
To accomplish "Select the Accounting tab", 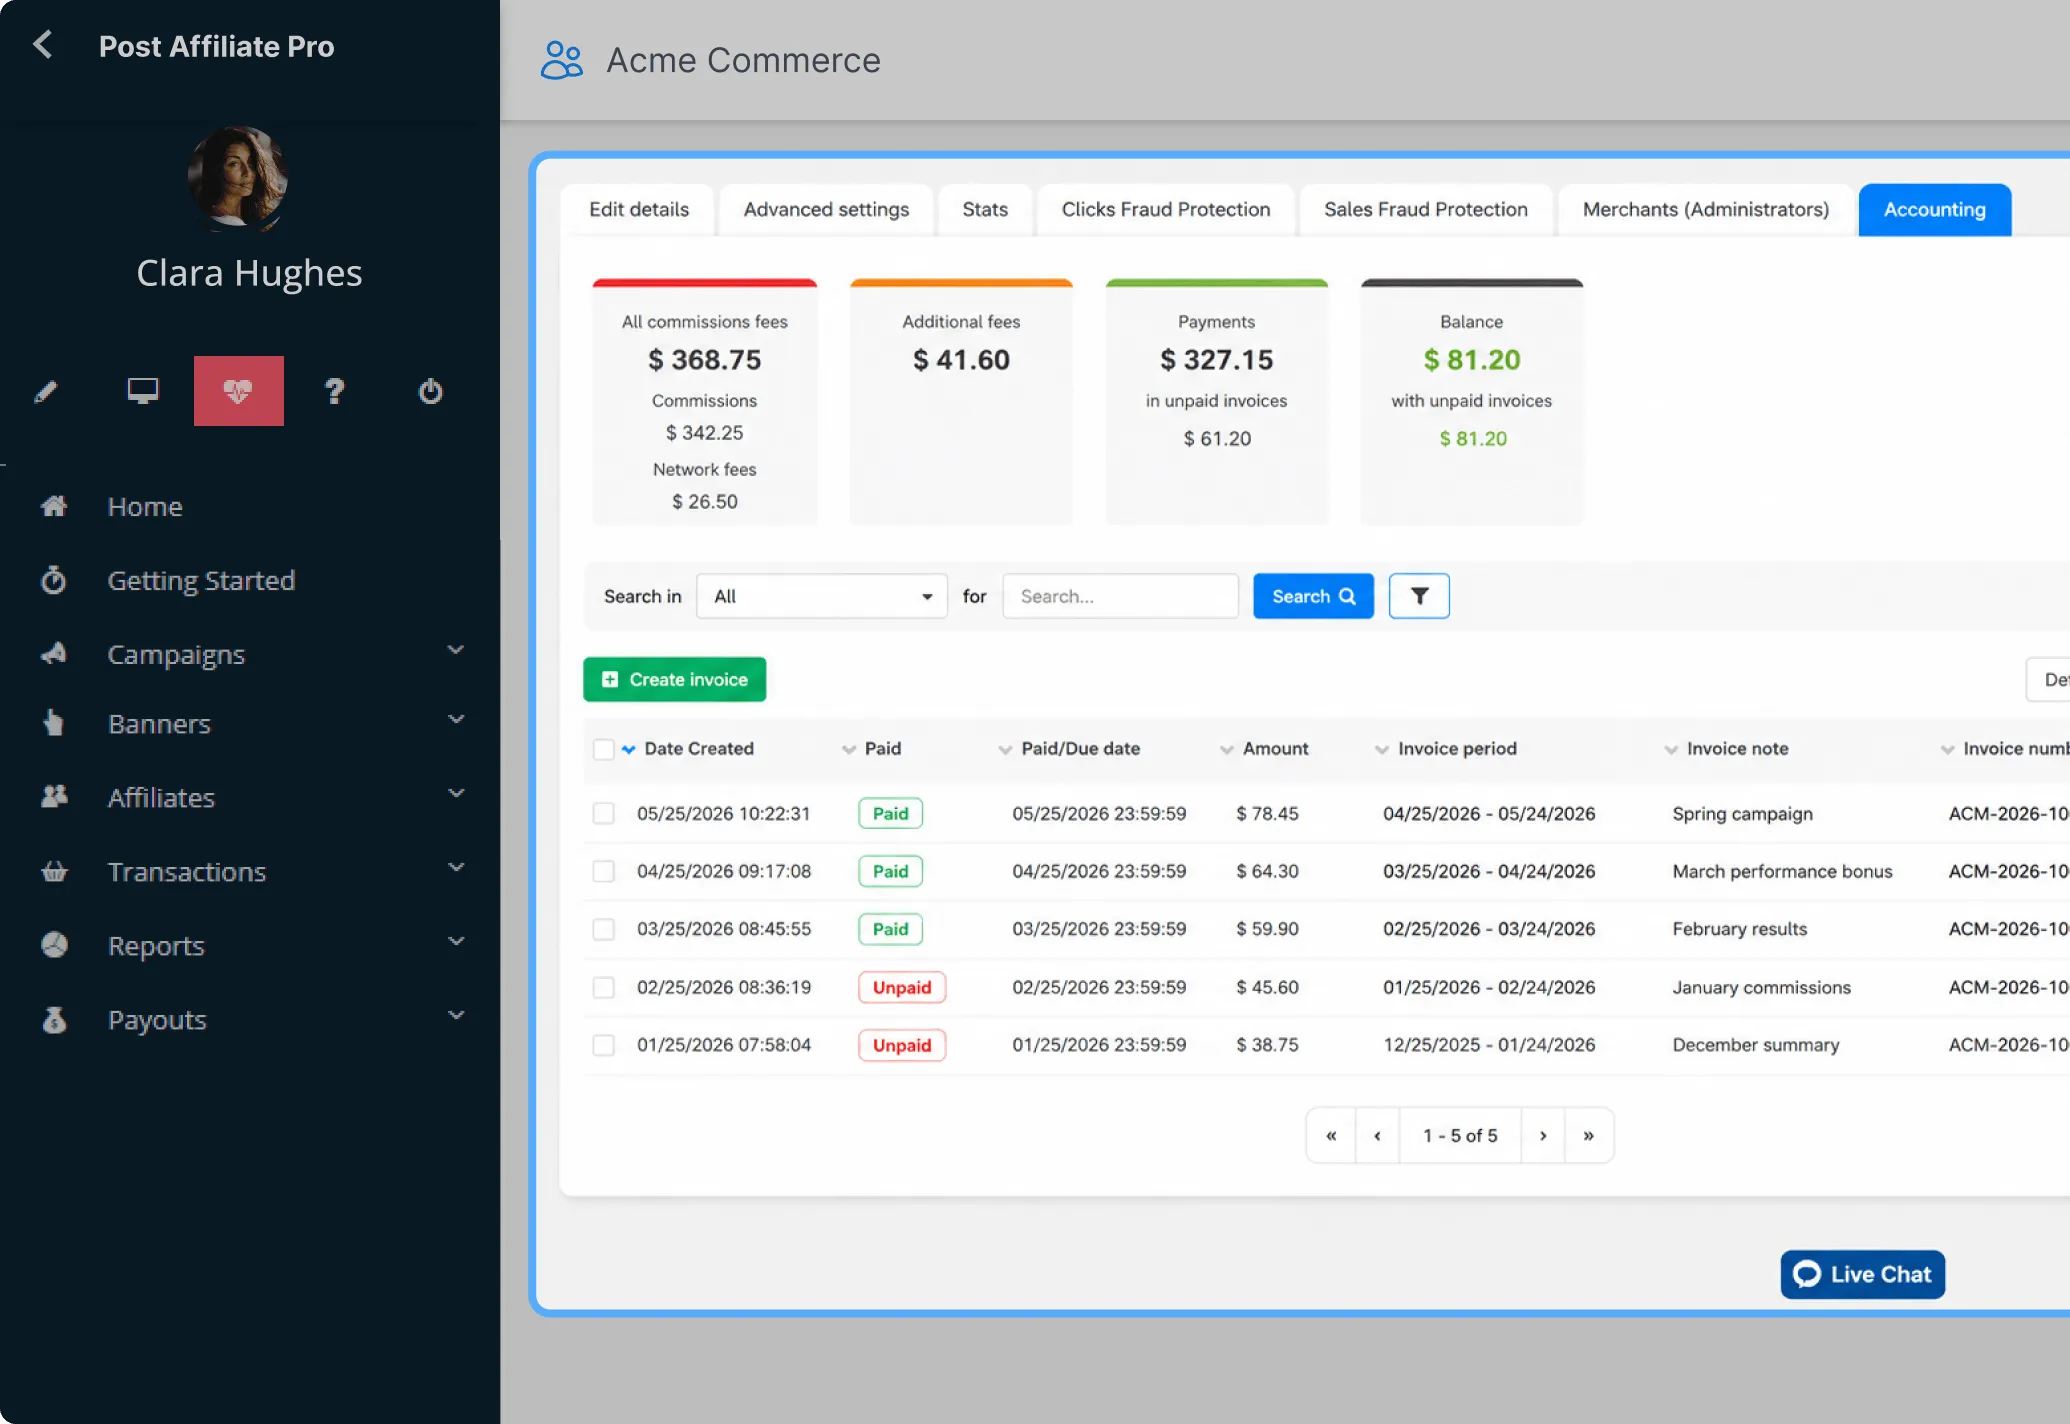I will tap(1935, 209).
